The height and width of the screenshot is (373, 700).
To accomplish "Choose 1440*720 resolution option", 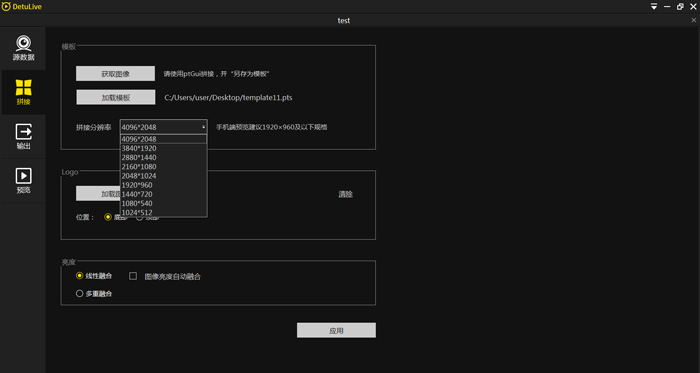I will (163, 194).
